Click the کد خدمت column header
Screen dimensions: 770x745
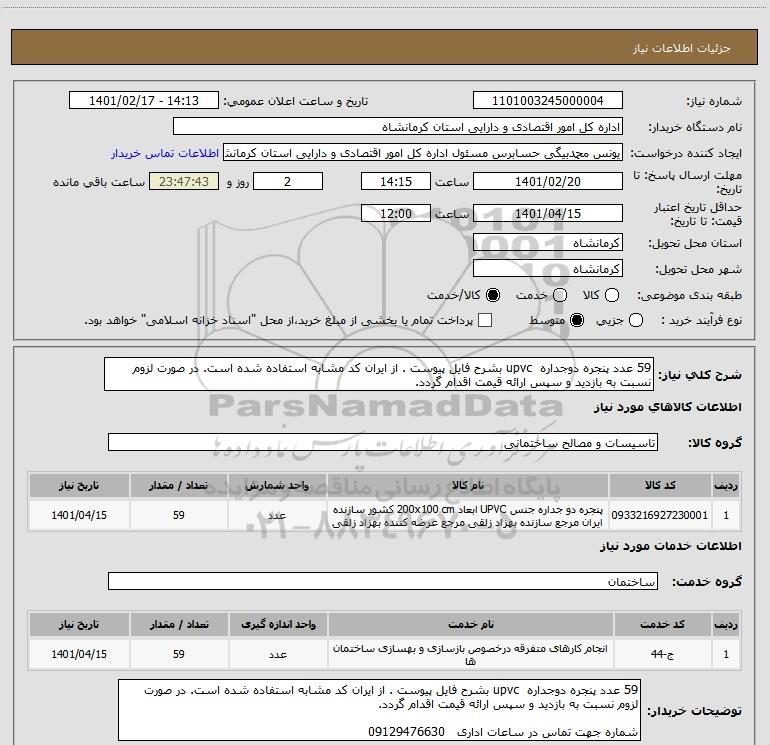(662, 625)
